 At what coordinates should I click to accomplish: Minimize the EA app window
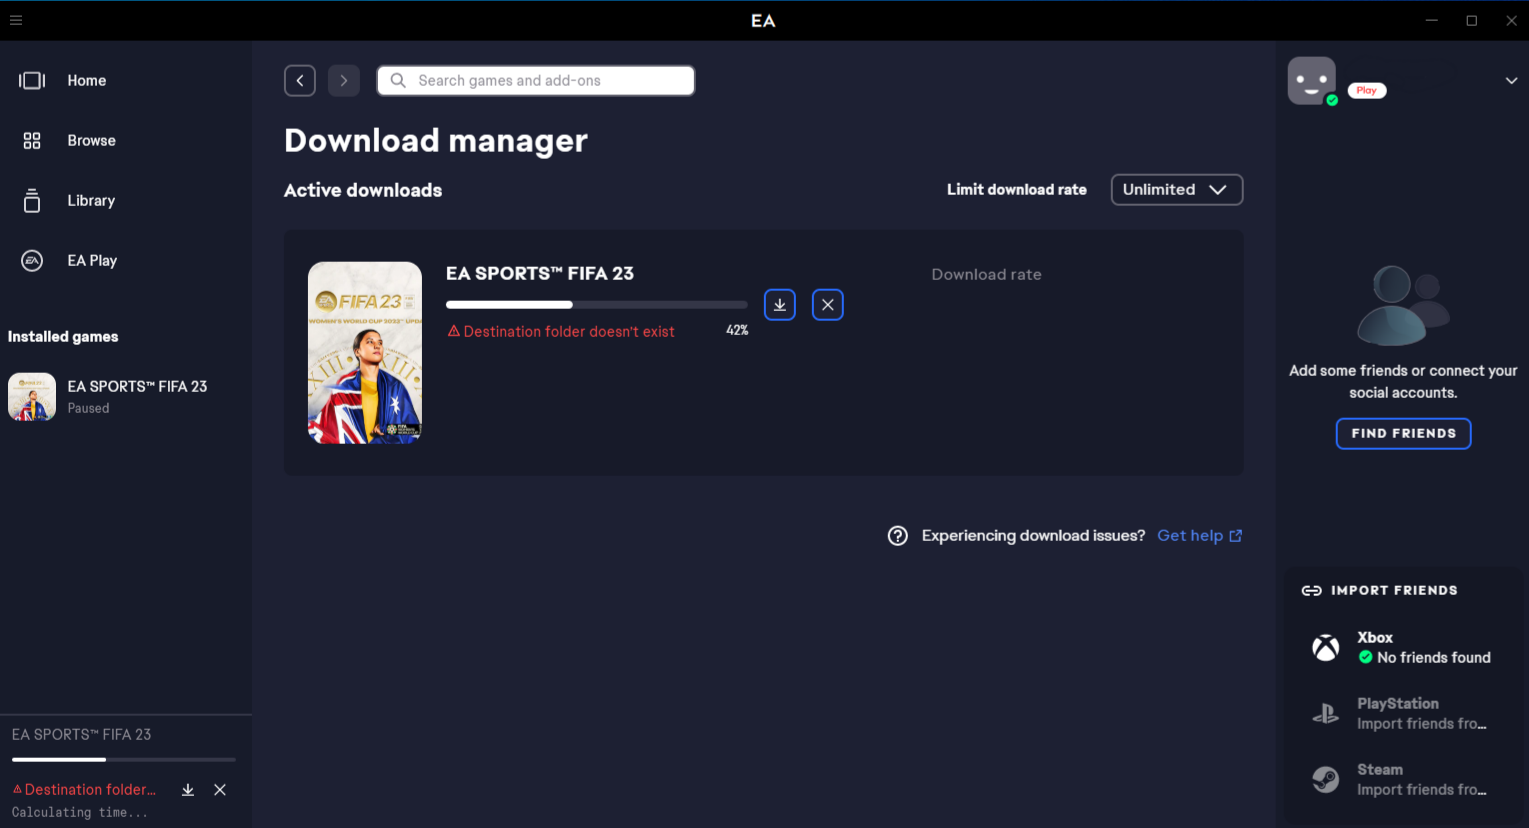pos(1432,20)
